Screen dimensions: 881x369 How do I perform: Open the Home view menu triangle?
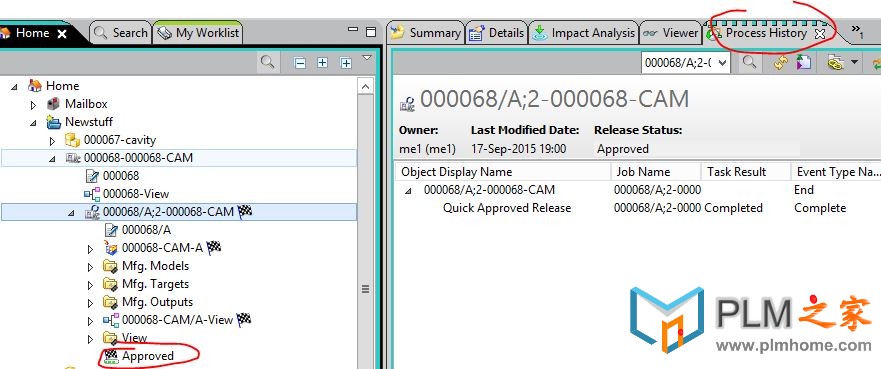click(x=367, y=58)
